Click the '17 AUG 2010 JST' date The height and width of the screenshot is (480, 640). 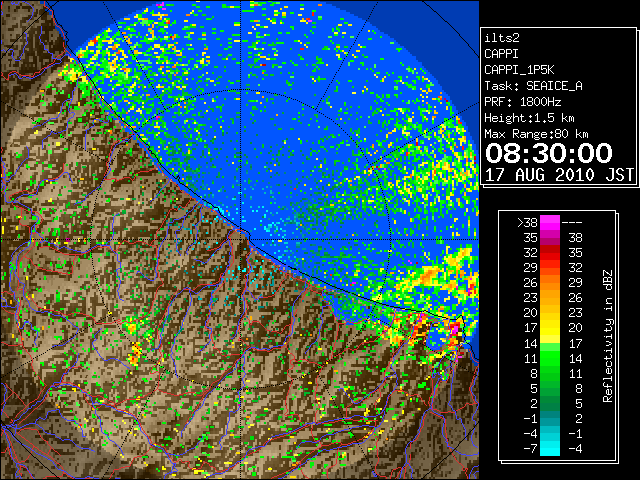[x=559, y=175]
